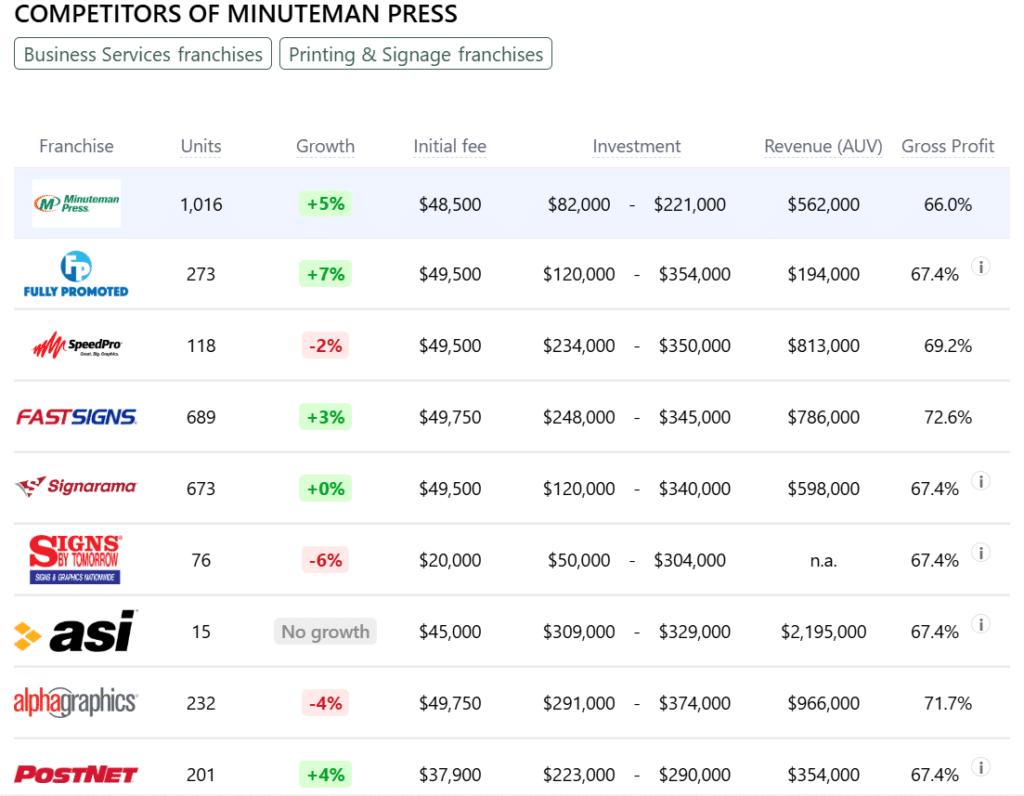
Task: Click the Growth column header
Action: pyautogui.click(x=325, y=146)
